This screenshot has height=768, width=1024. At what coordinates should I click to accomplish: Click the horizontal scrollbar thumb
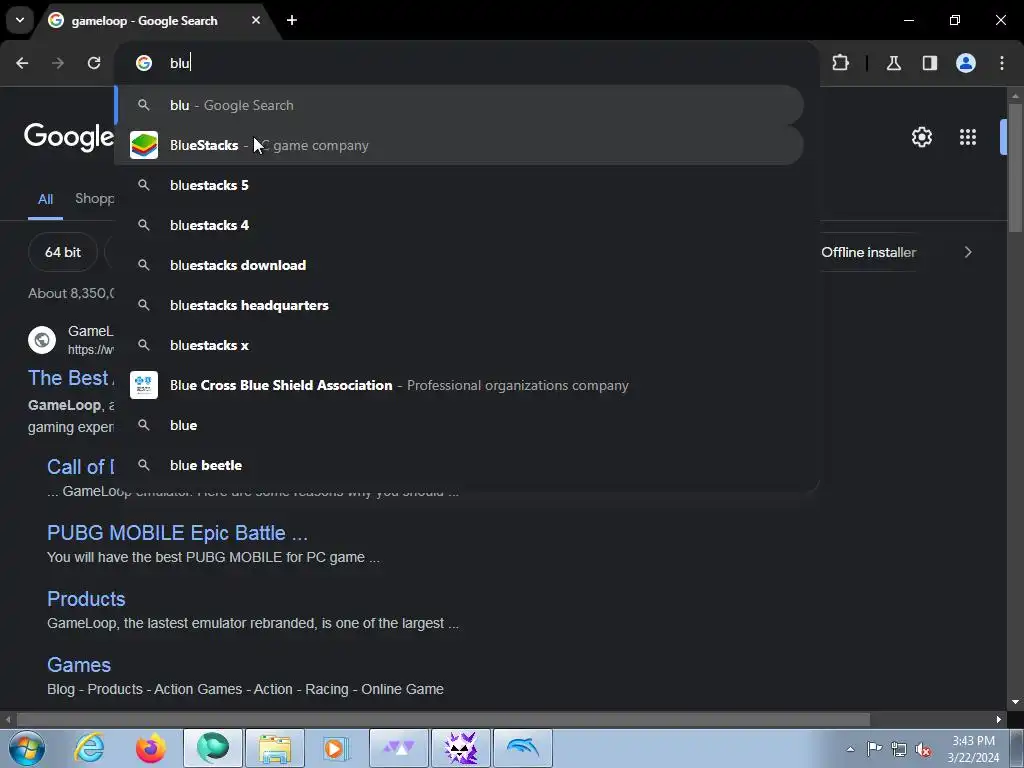tap(443, 719)
